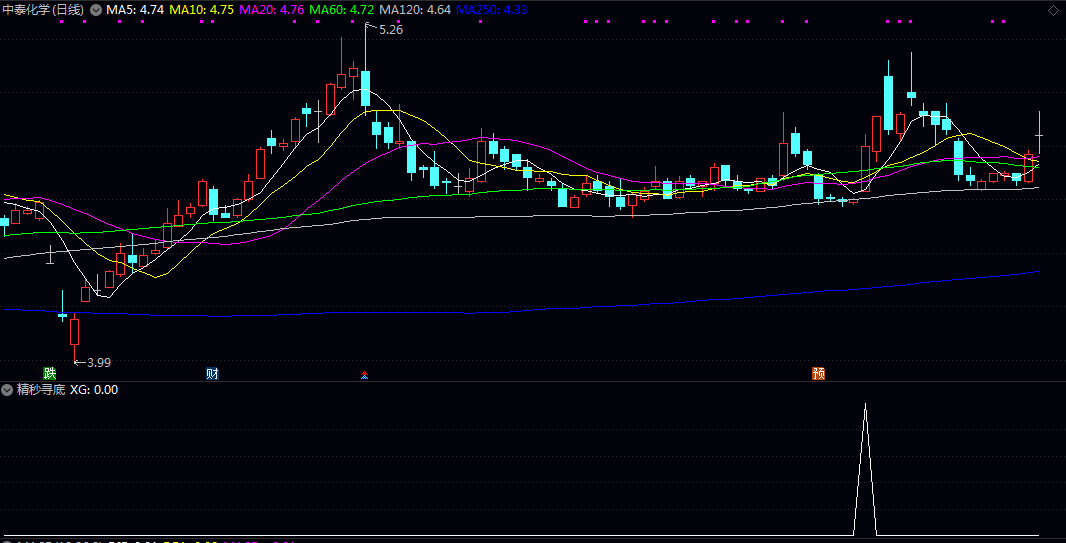The image size is (1066, 543).
Task: Click the red candlestick at the 3.99 low
Action: tap(74, 332)
